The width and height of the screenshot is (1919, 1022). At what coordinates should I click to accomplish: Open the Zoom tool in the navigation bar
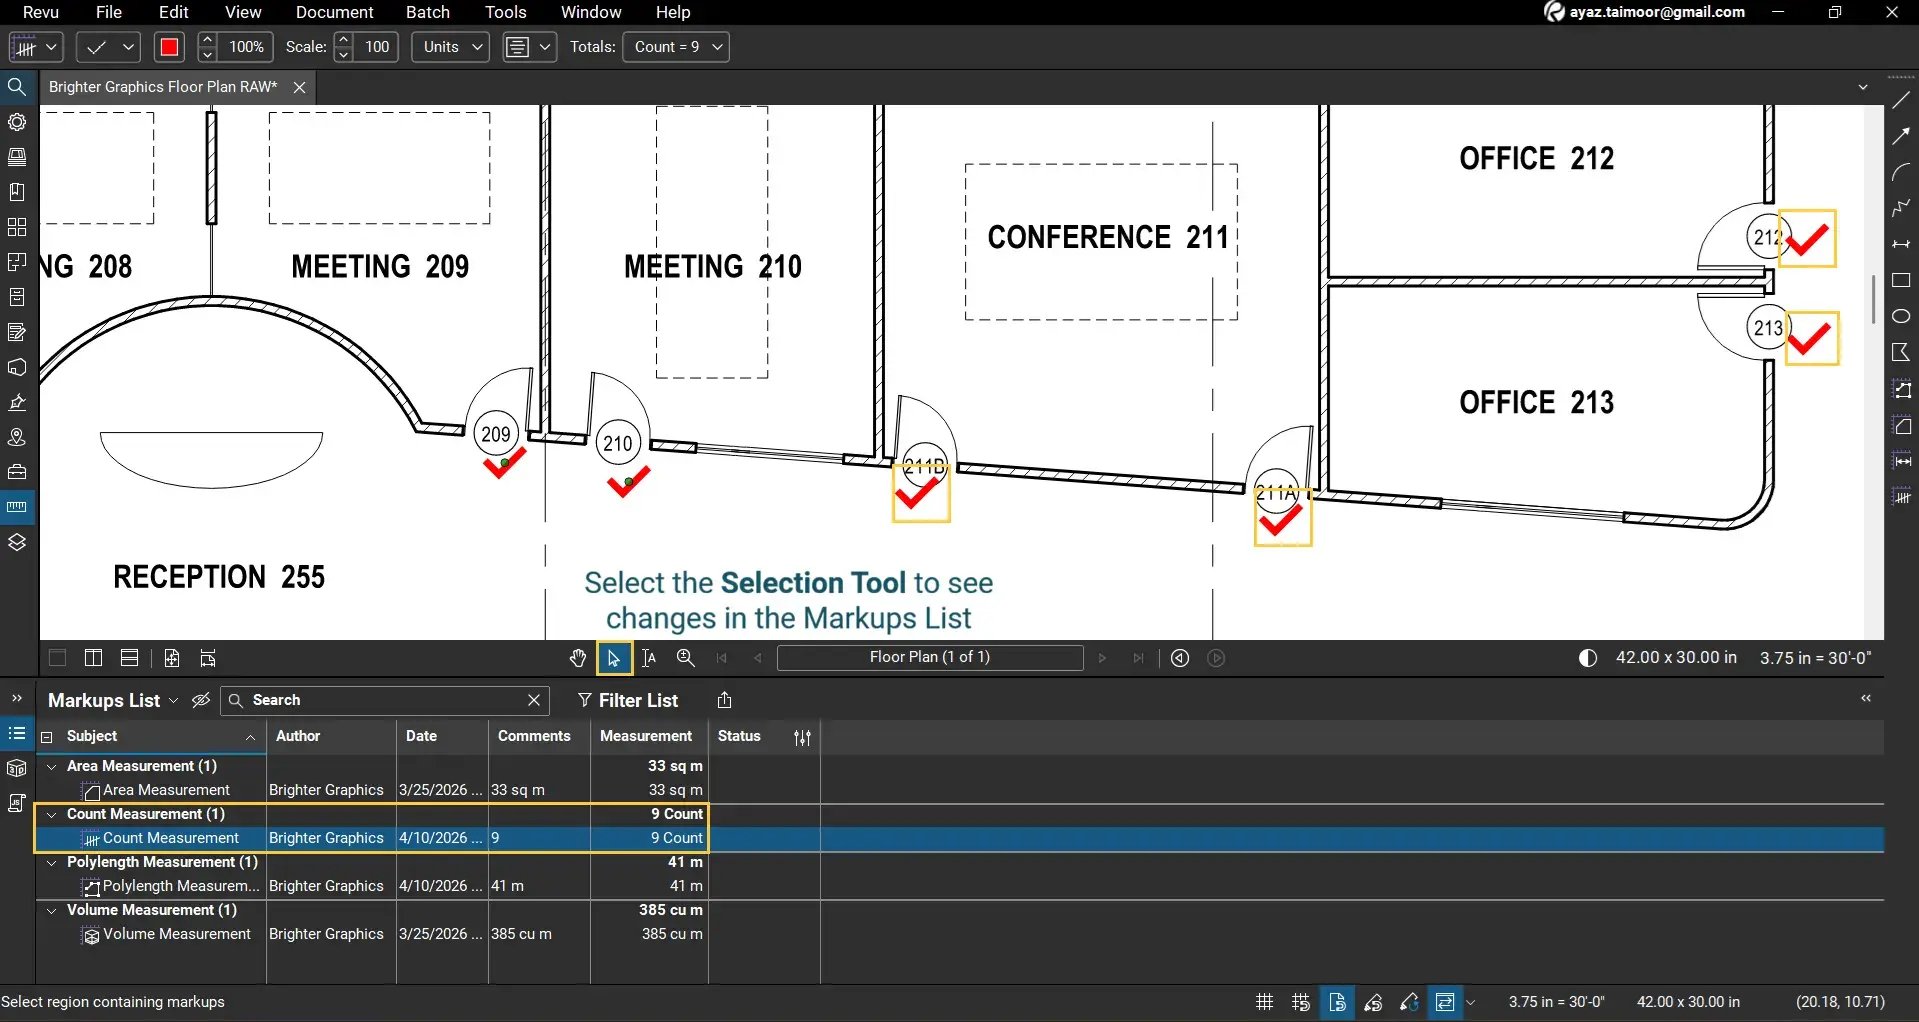[685, 658]
